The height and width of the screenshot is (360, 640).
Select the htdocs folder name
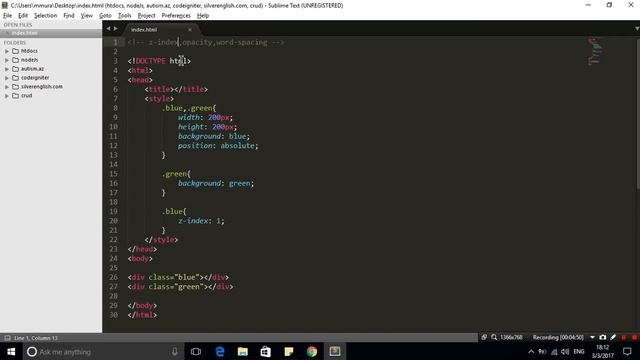29,51
